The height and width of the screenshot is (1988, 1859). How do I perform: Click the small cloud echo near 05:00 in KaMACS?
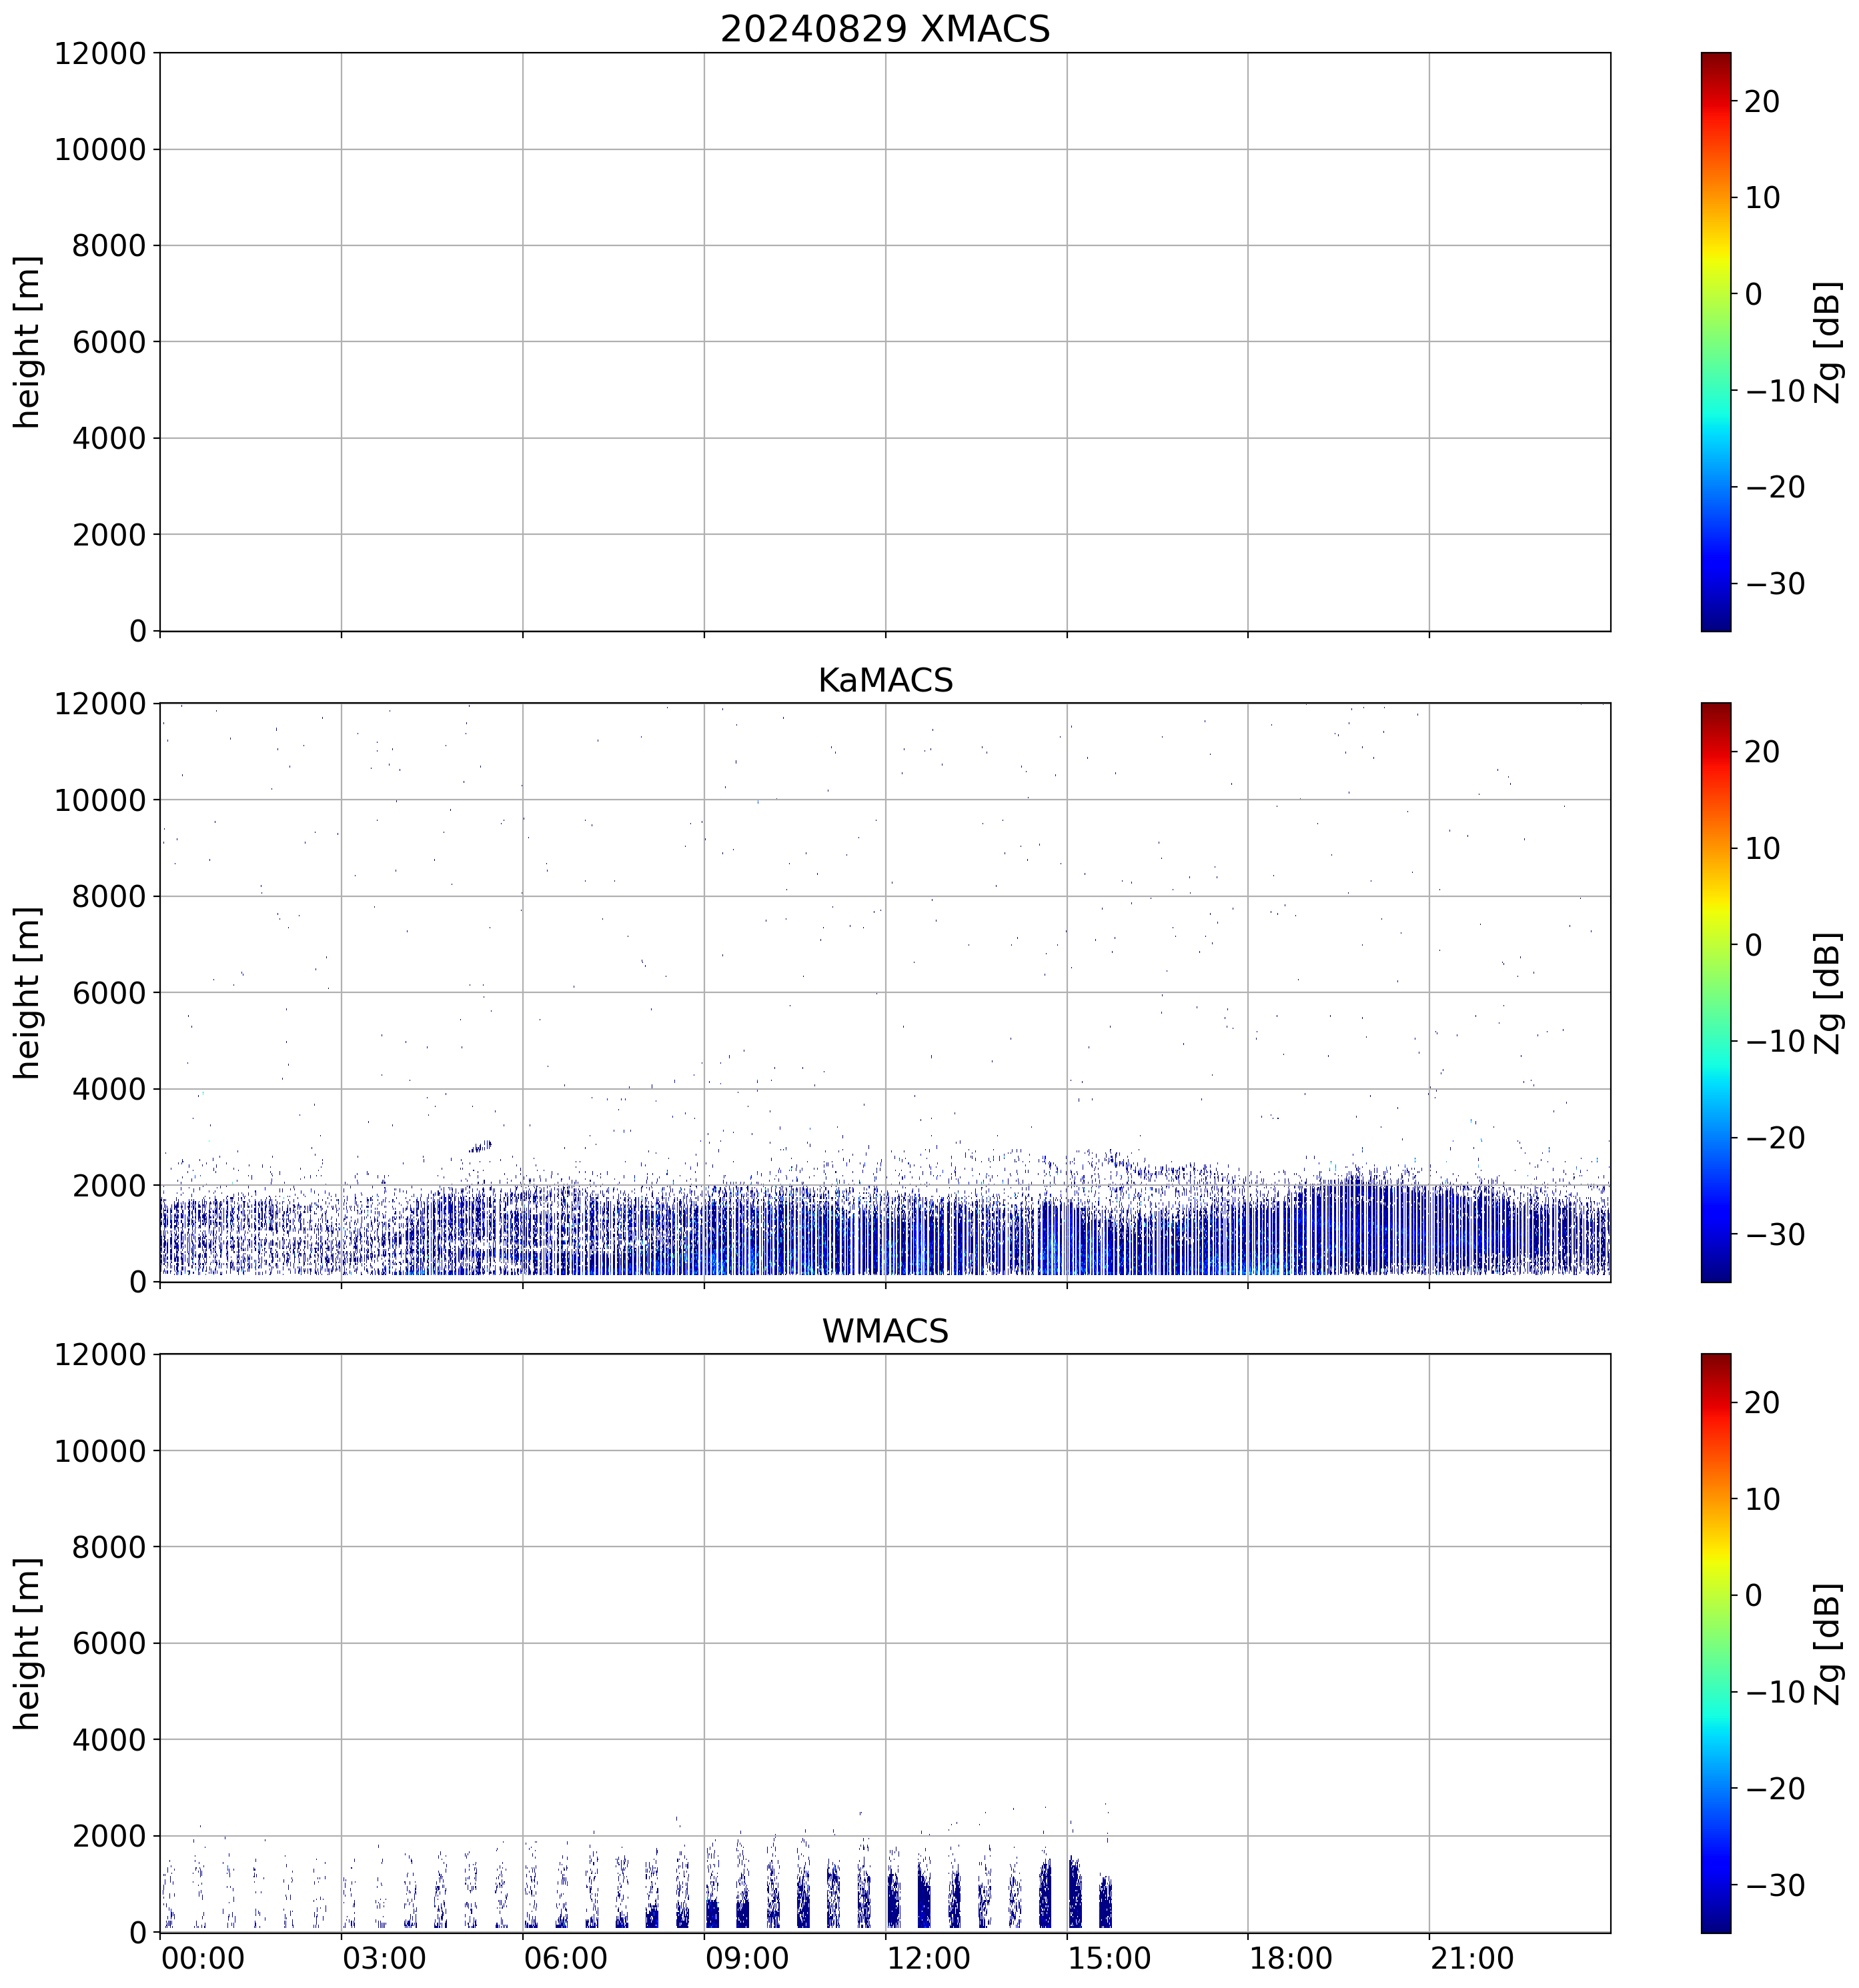pos(481,1146)
